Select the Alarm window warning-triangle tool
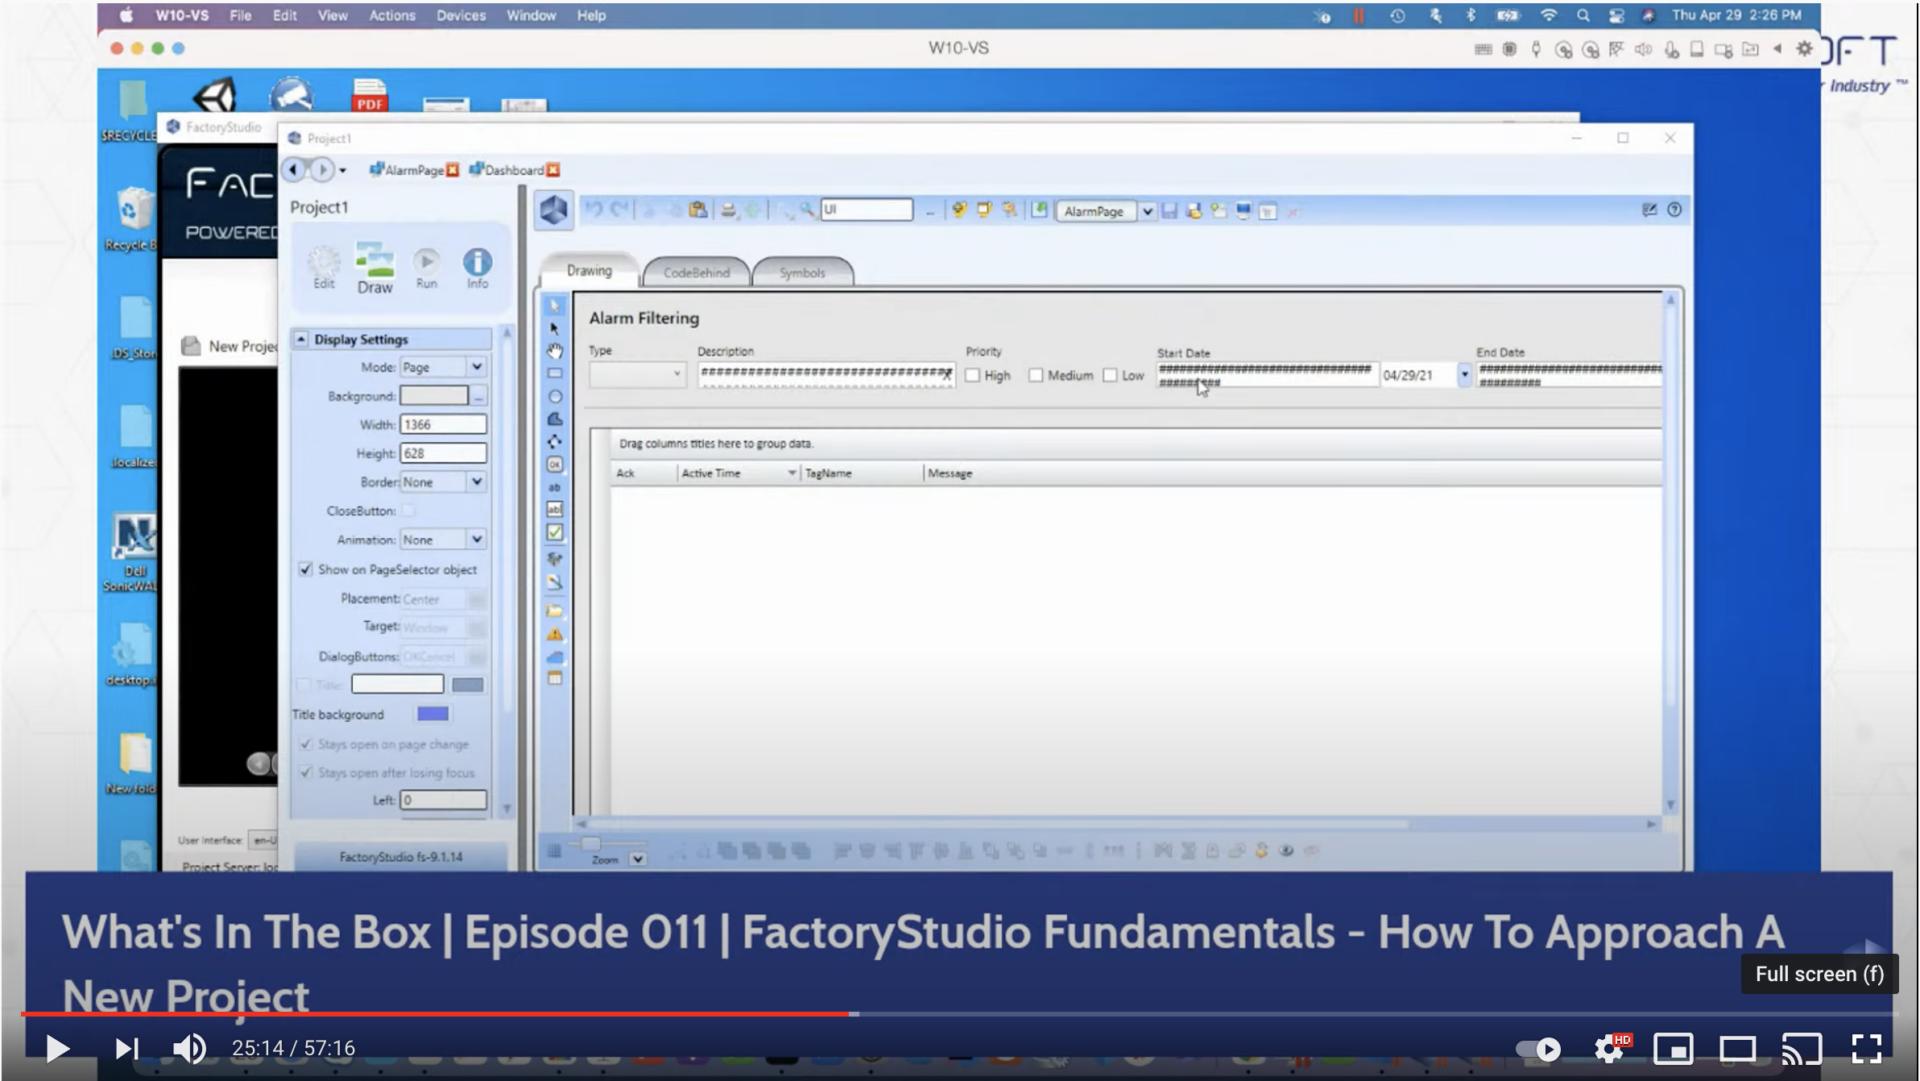 555,634
